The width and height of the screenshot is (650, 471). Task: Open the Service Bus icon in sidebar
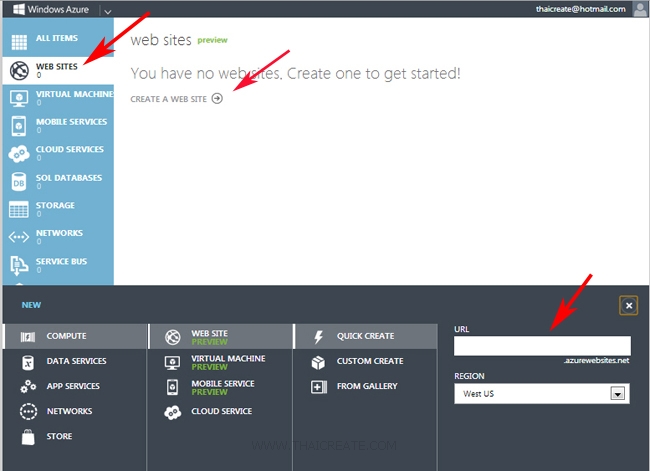[x=19, y=265]
